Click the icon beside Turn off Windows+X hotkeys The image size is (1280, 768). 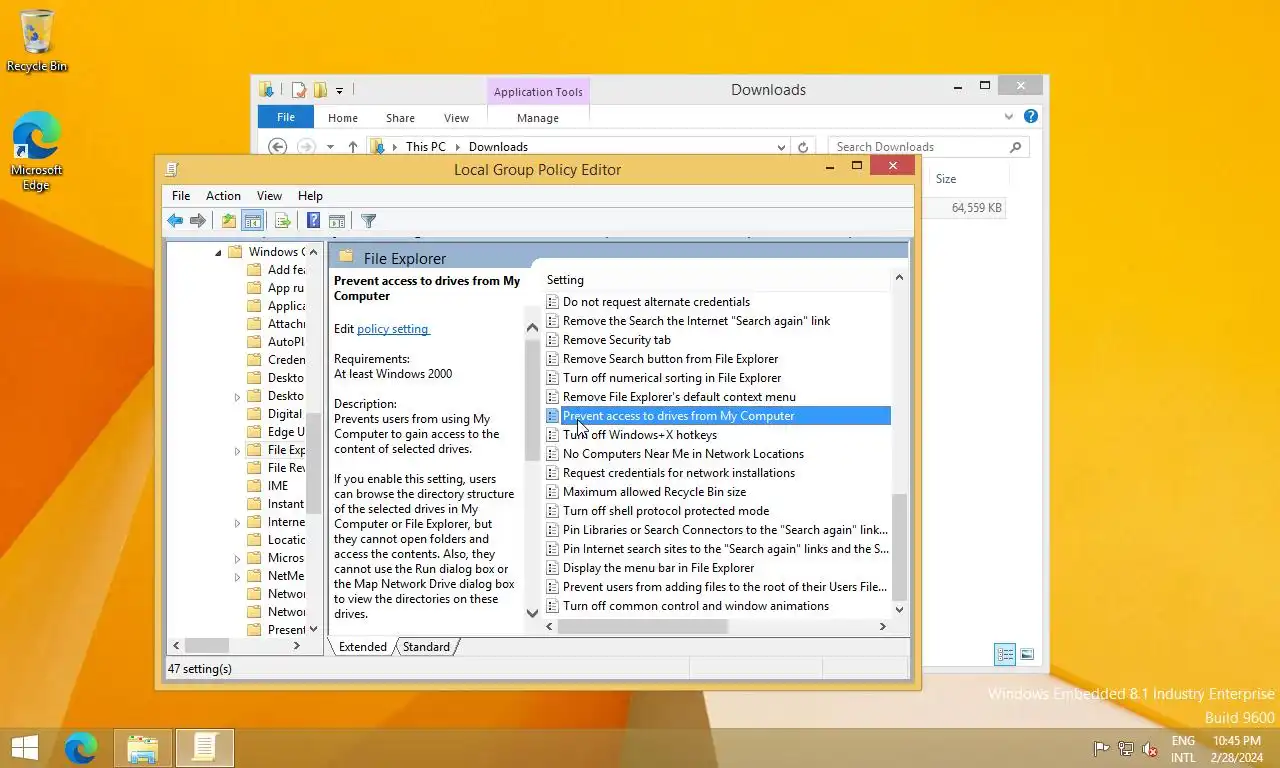pos(552,435)
